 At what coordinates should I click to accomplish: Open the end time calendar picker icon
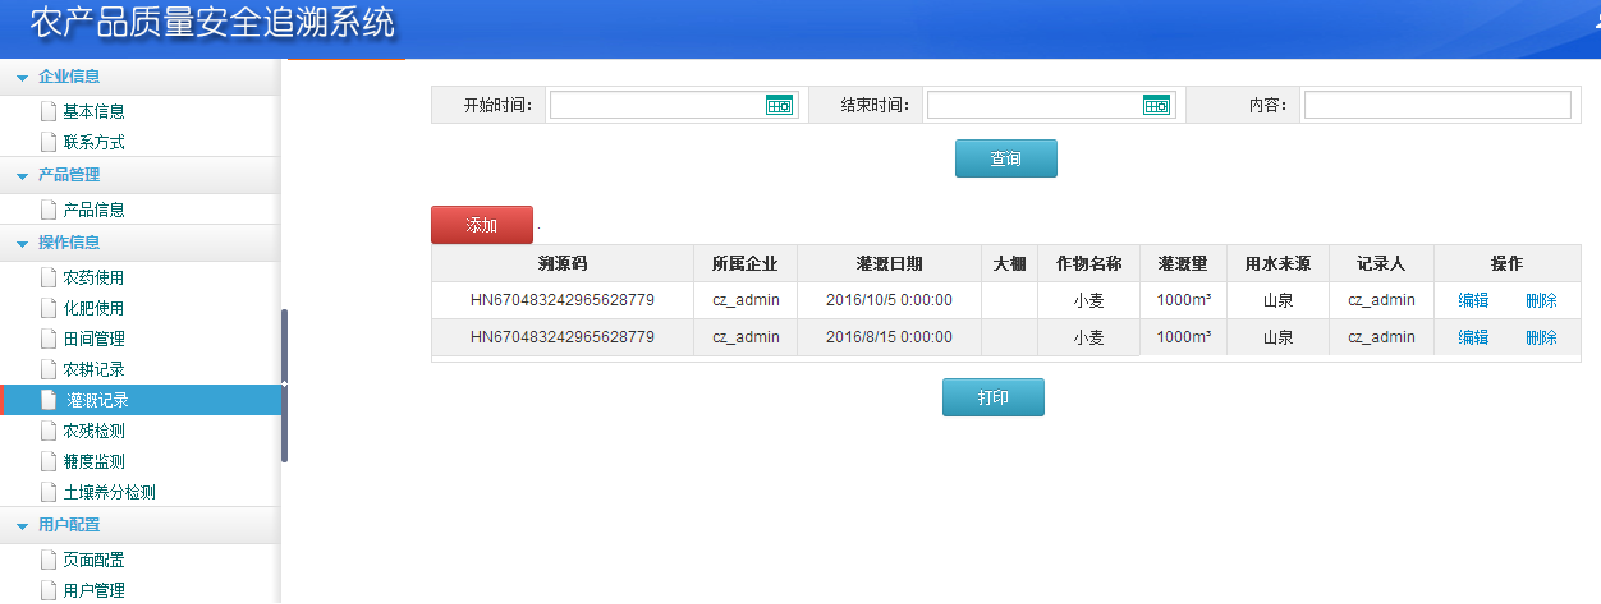1156,105
